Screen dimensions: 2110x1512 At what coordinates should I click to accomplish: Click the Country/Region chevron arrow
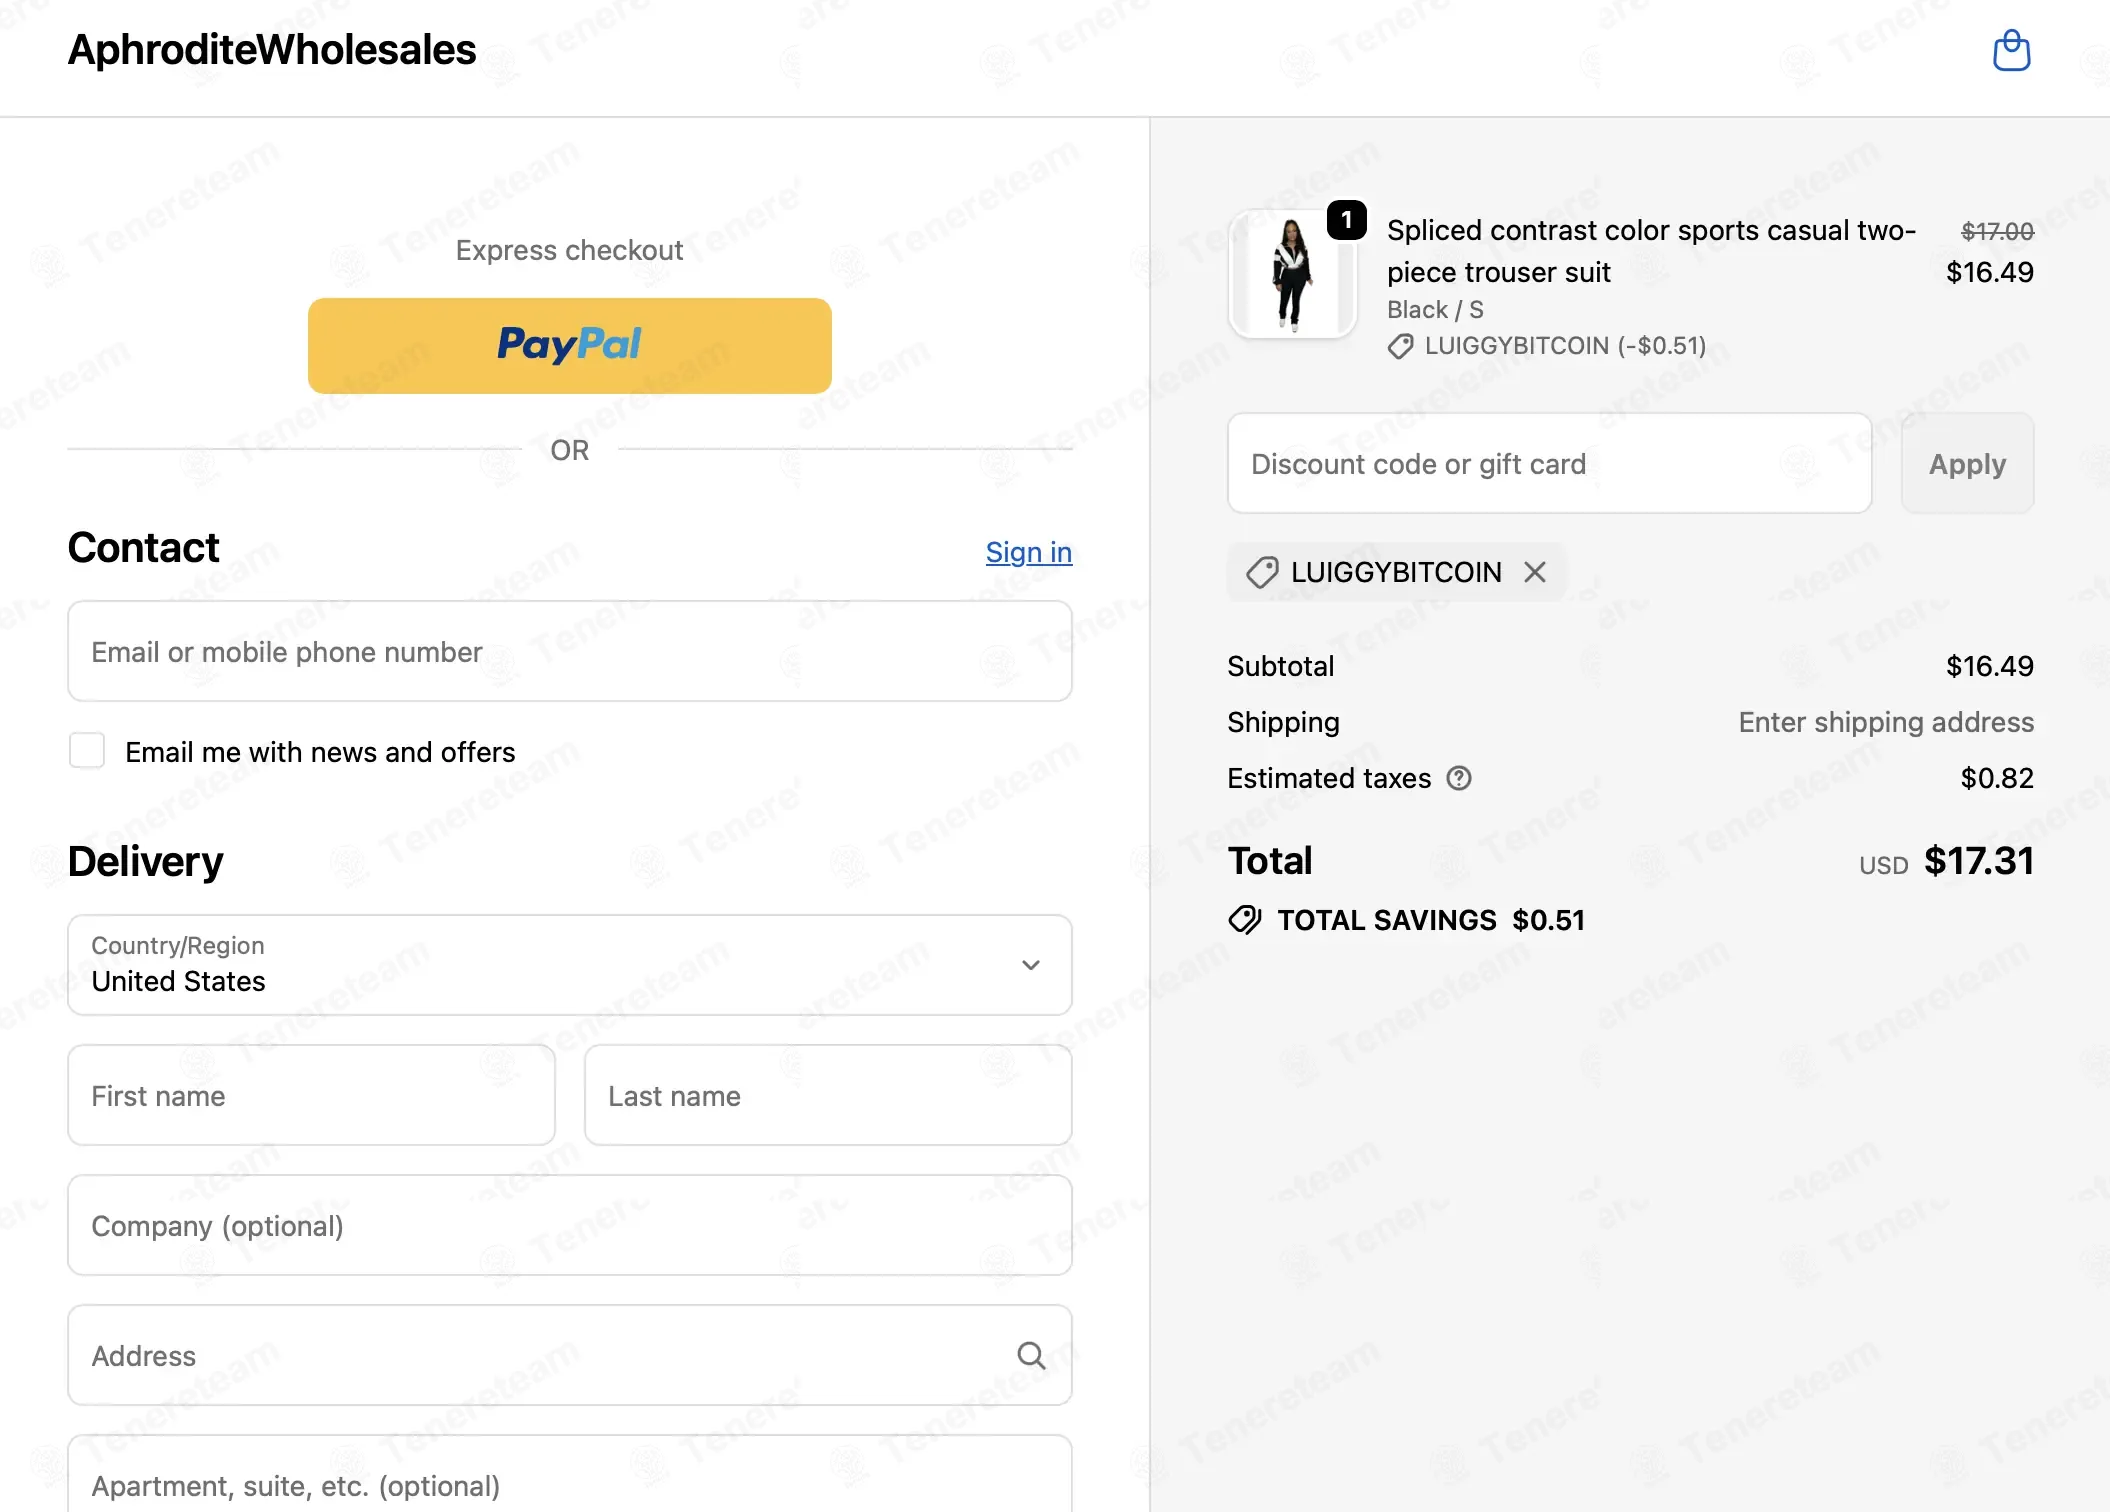[1031, 965]
